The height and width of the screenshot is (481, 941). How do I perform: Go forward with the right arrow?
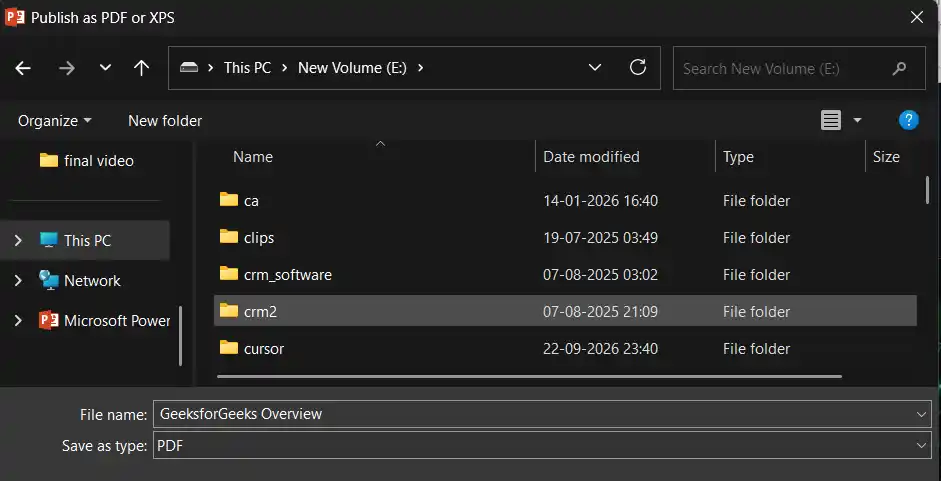[x=67, y=68]
